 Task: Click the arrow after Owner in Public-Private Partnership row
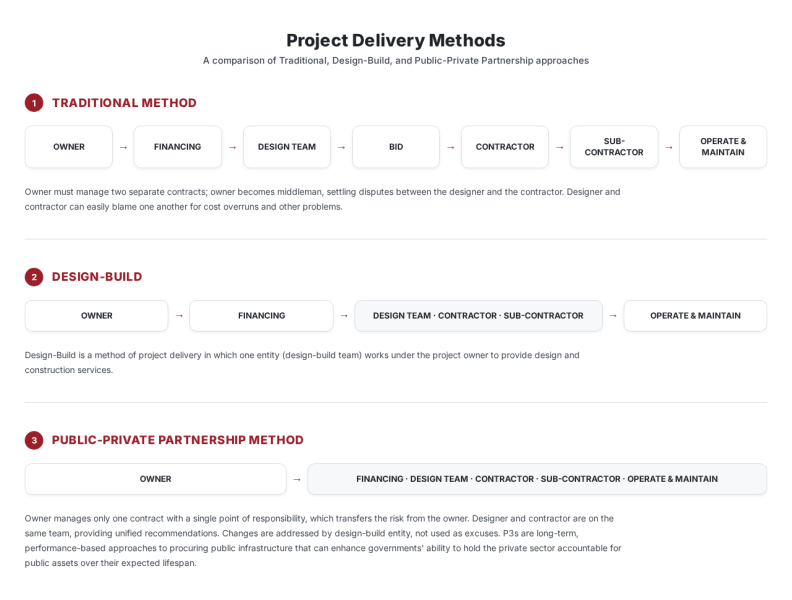pos(297,479)
